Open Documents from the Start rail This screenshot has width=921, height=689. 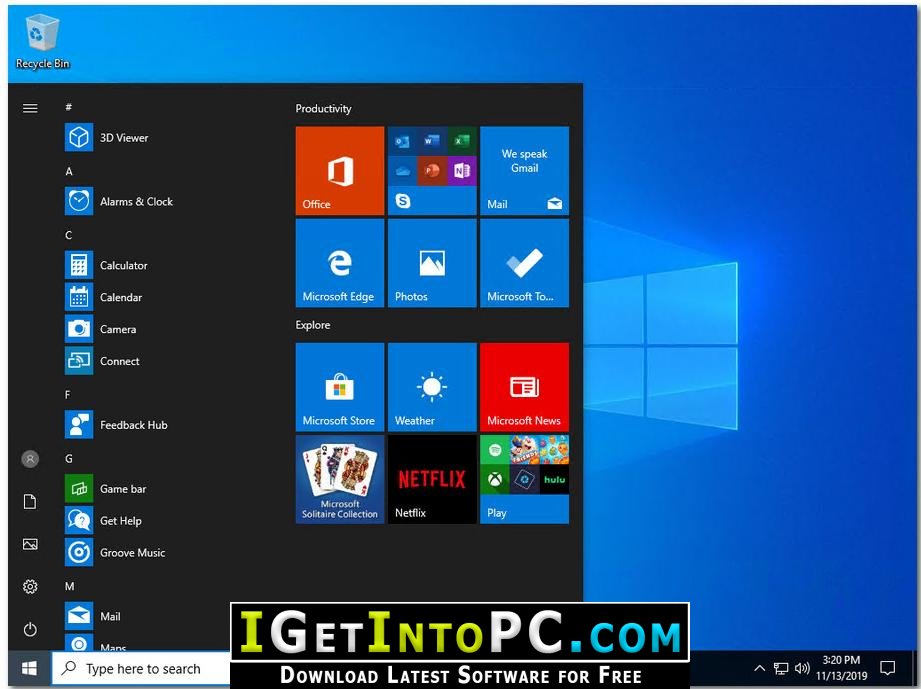(x=30, y=501)
